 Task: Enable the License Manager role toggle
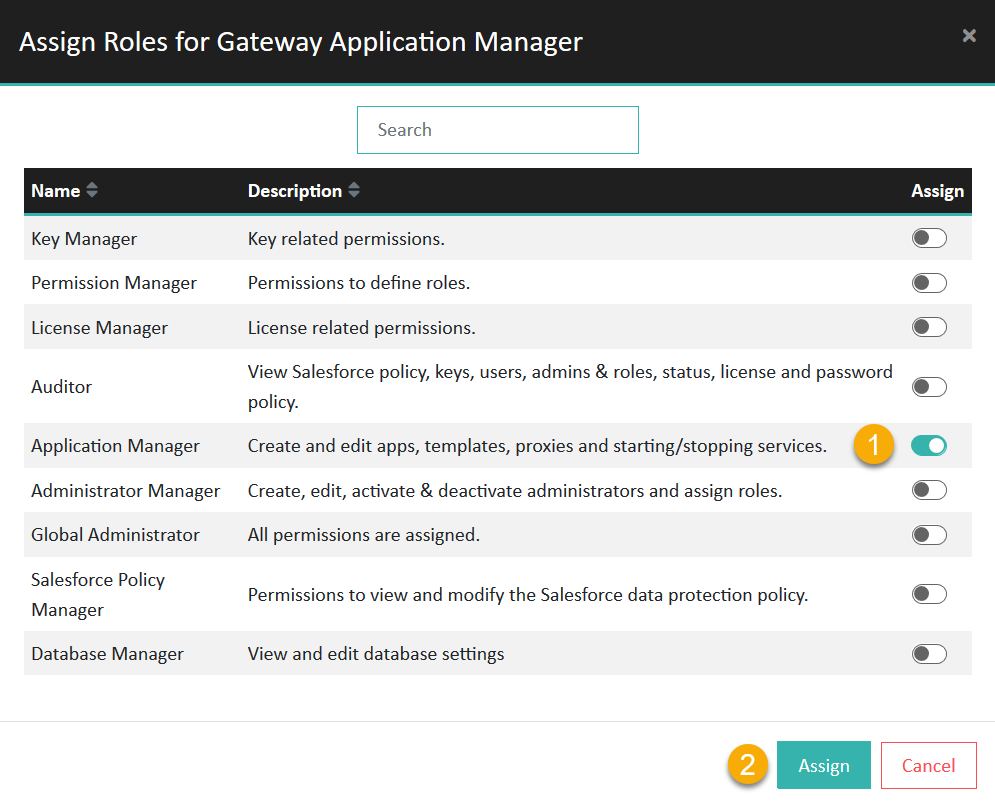click(x=929, y=327)
